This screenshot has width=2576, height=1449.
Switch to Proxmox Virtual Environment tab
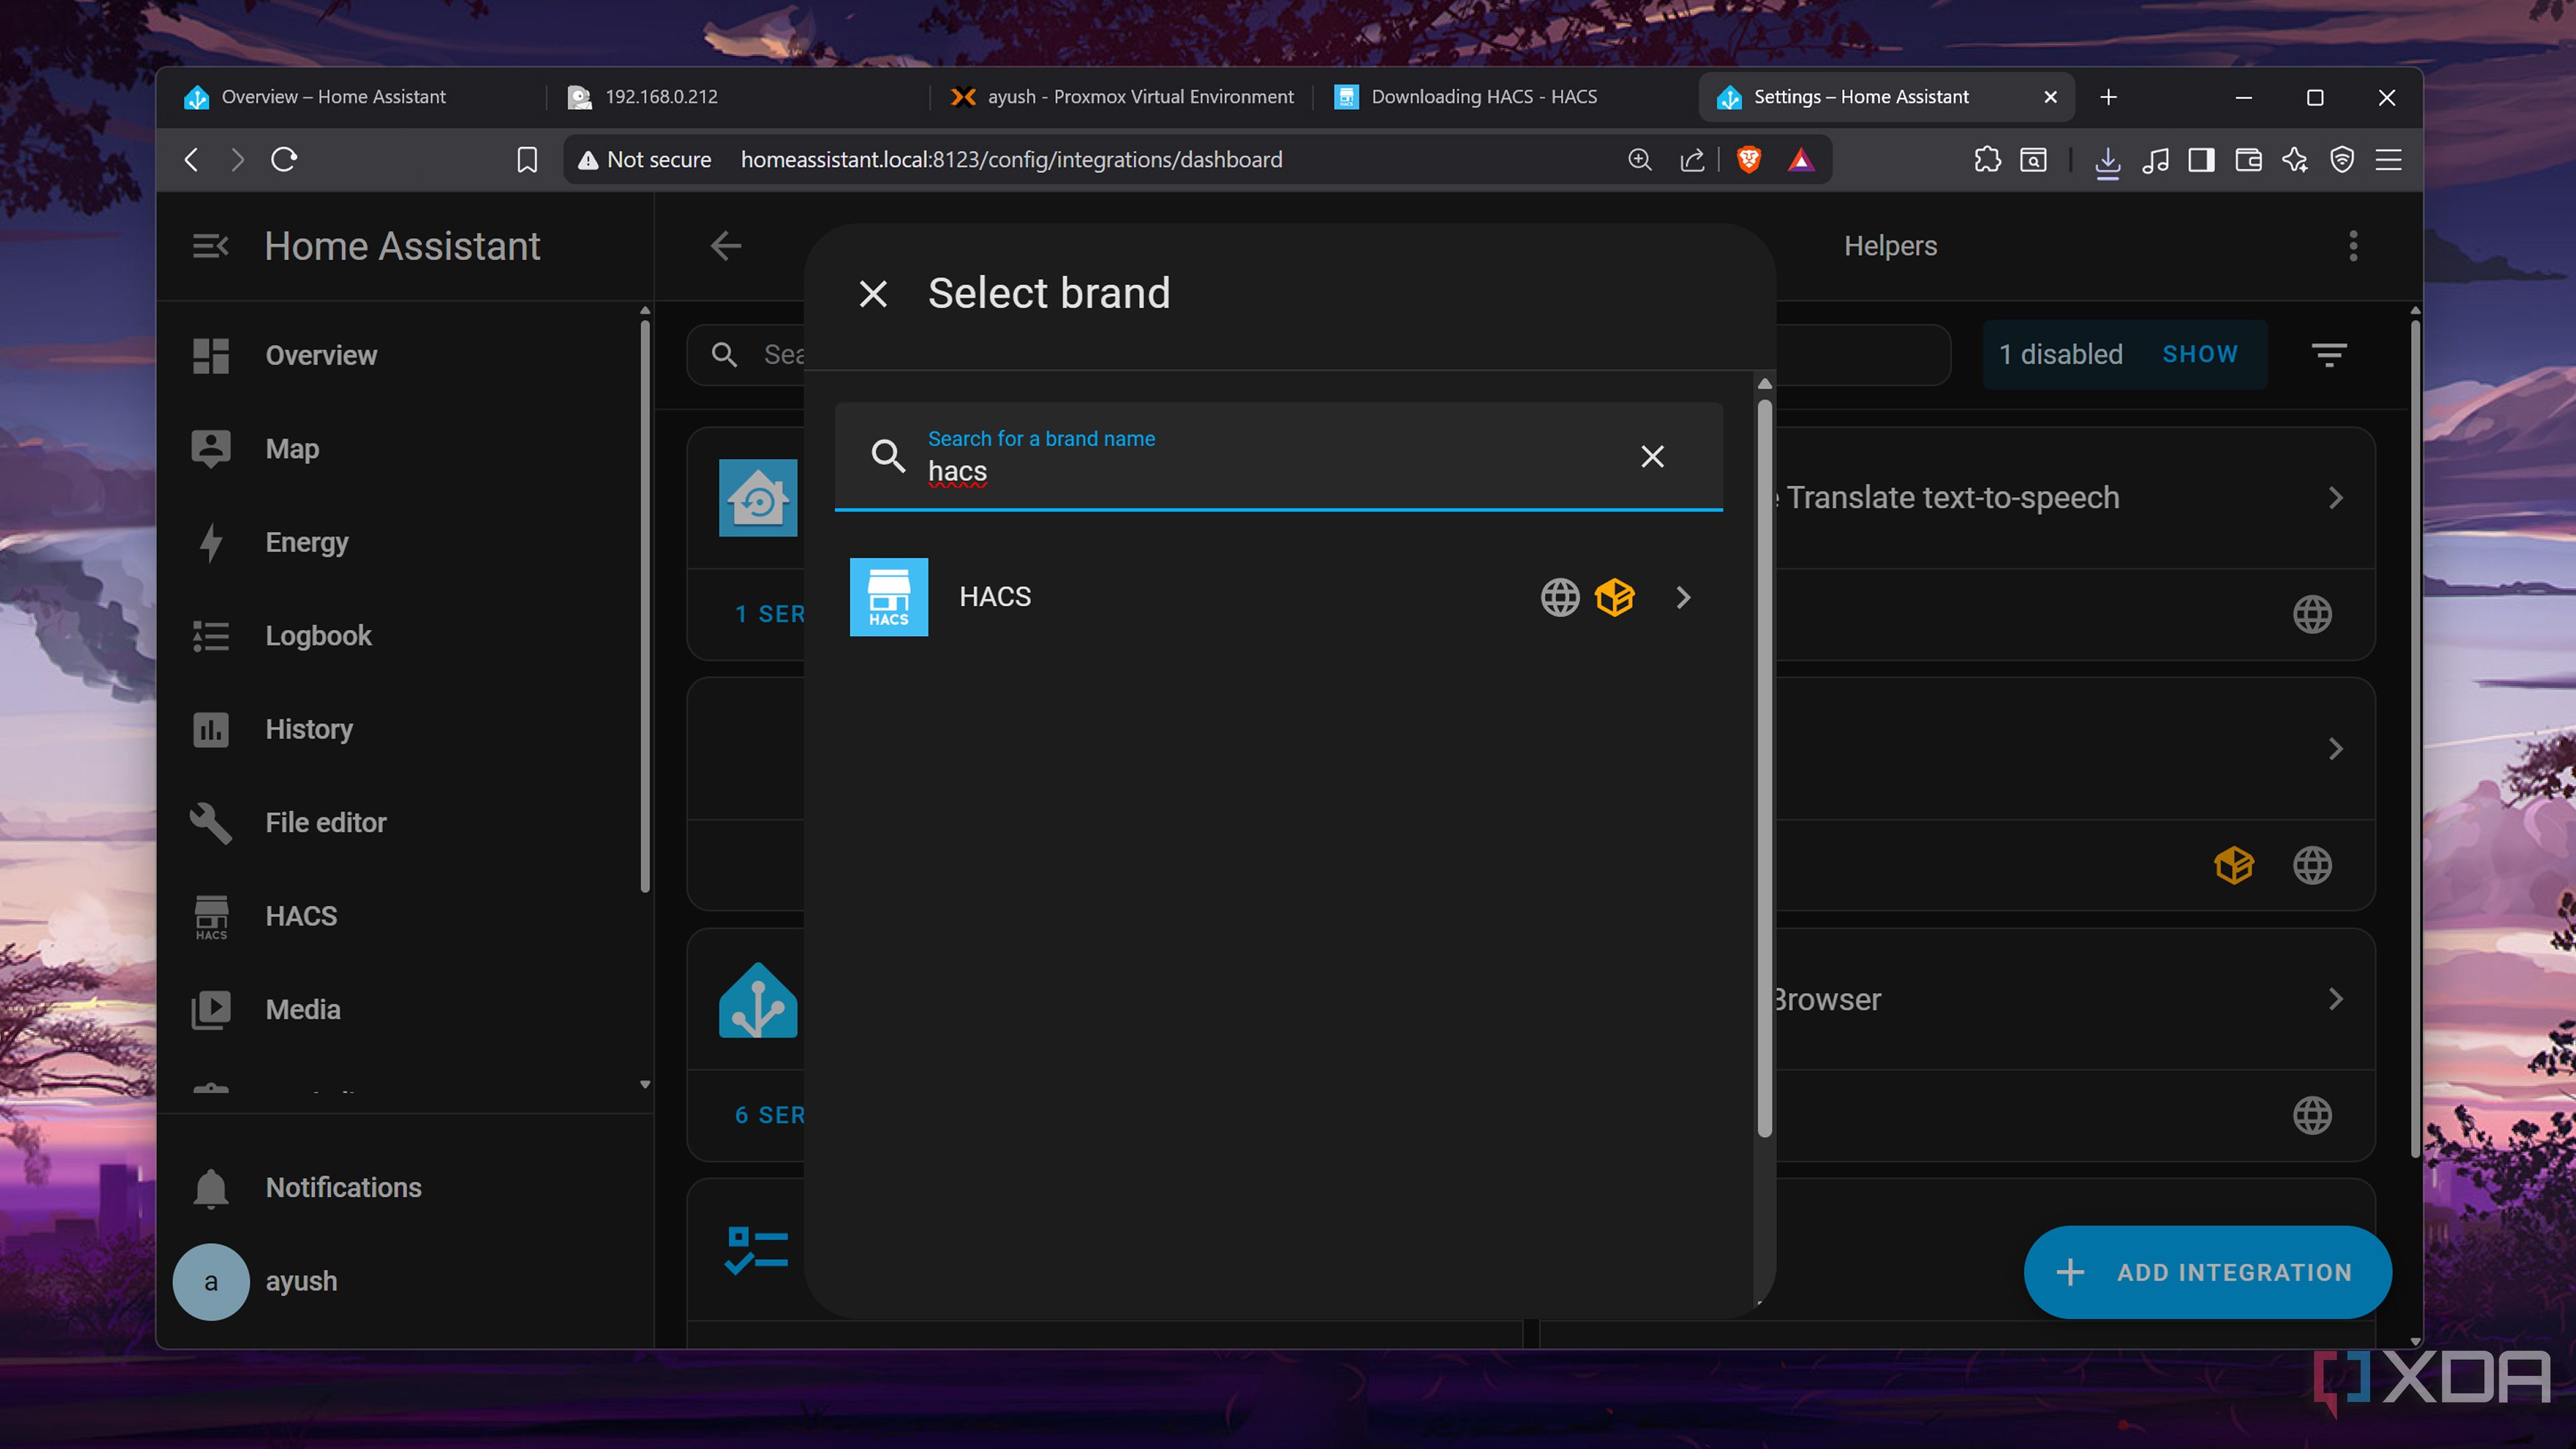(1122, 97)
